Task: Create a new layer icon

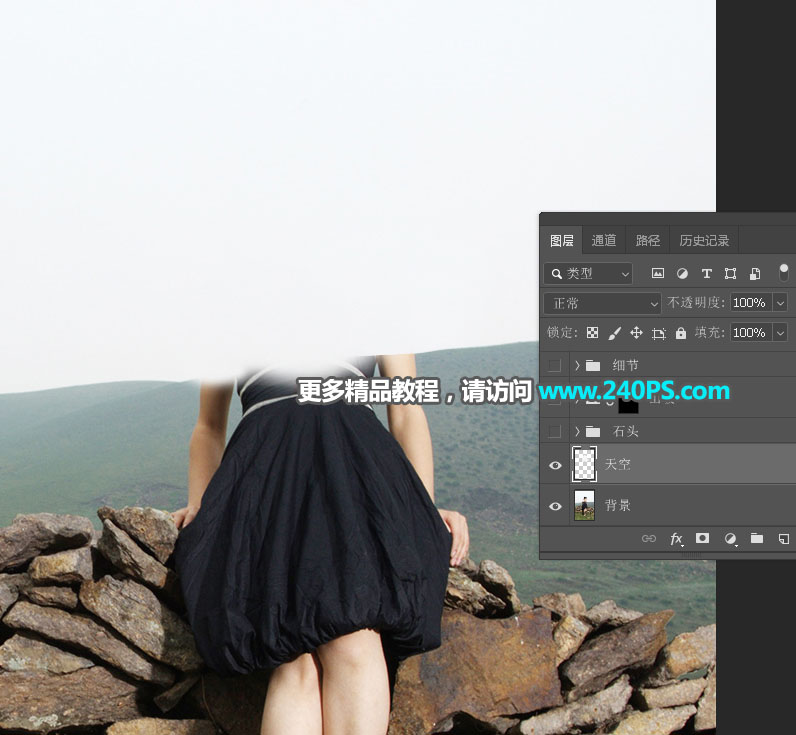Action: [783, 539]
